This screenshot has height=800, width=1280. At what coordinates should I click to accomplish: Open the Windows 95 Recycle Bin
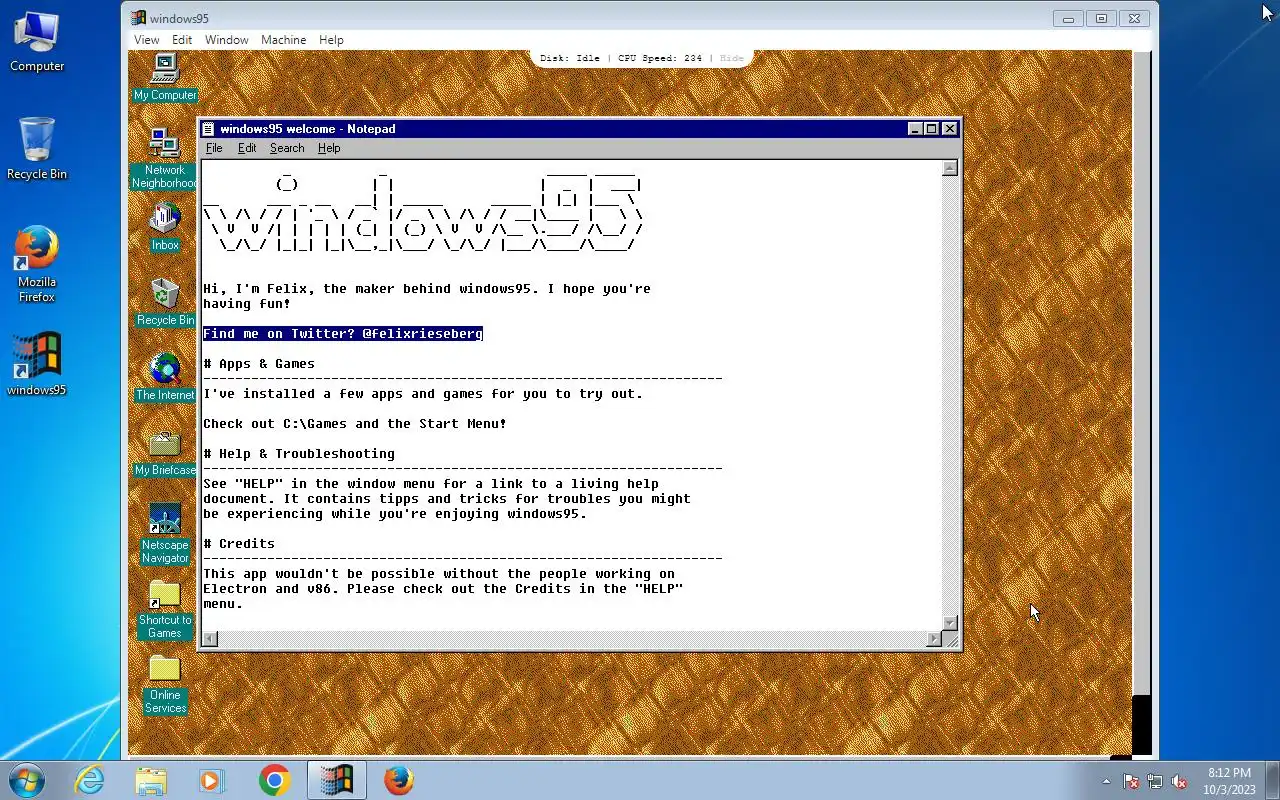(165, 302)
